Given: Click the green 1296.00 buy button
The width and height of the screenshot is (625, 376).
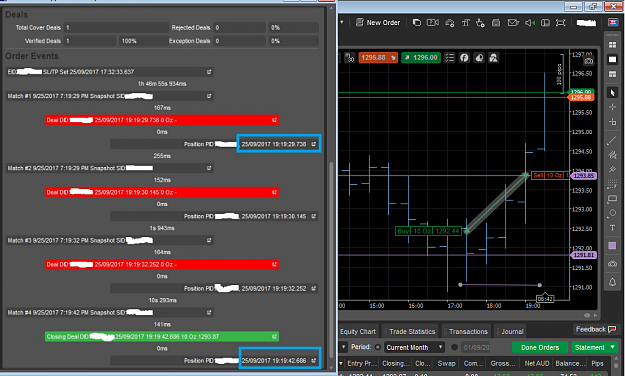Looking at the screenshot, I should tap(421, 58).
